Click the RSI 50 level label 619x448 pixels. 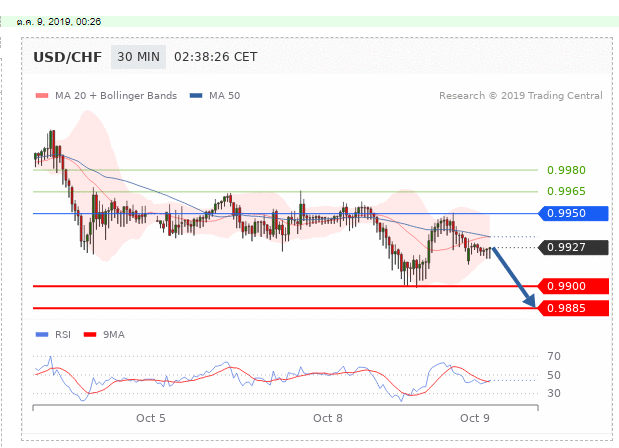(554, 375)
